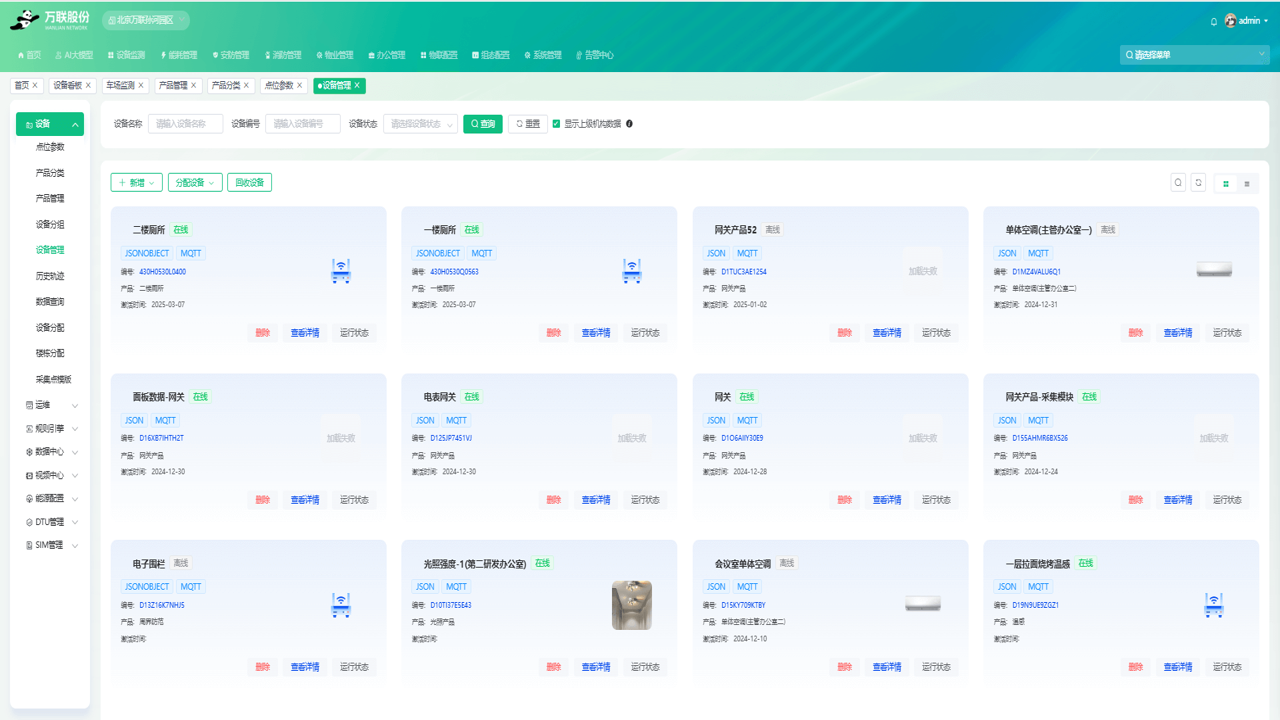This screenshot has width=1280, height=720.
Task: Click 删除 on 网关产品52 card
Action: [845, 333]
